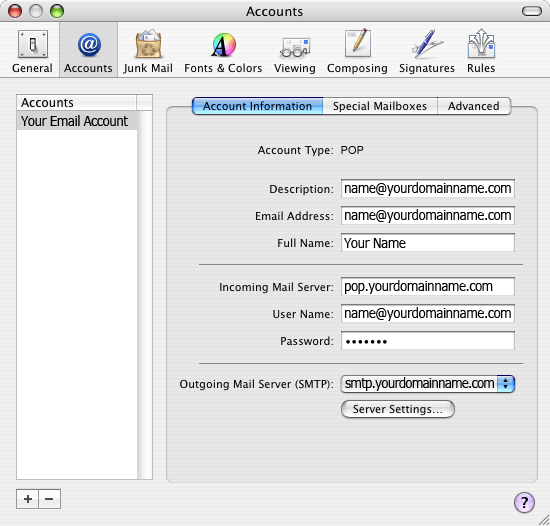
Task: Open the Viewing preferences pane
Action: pos(295,52)
